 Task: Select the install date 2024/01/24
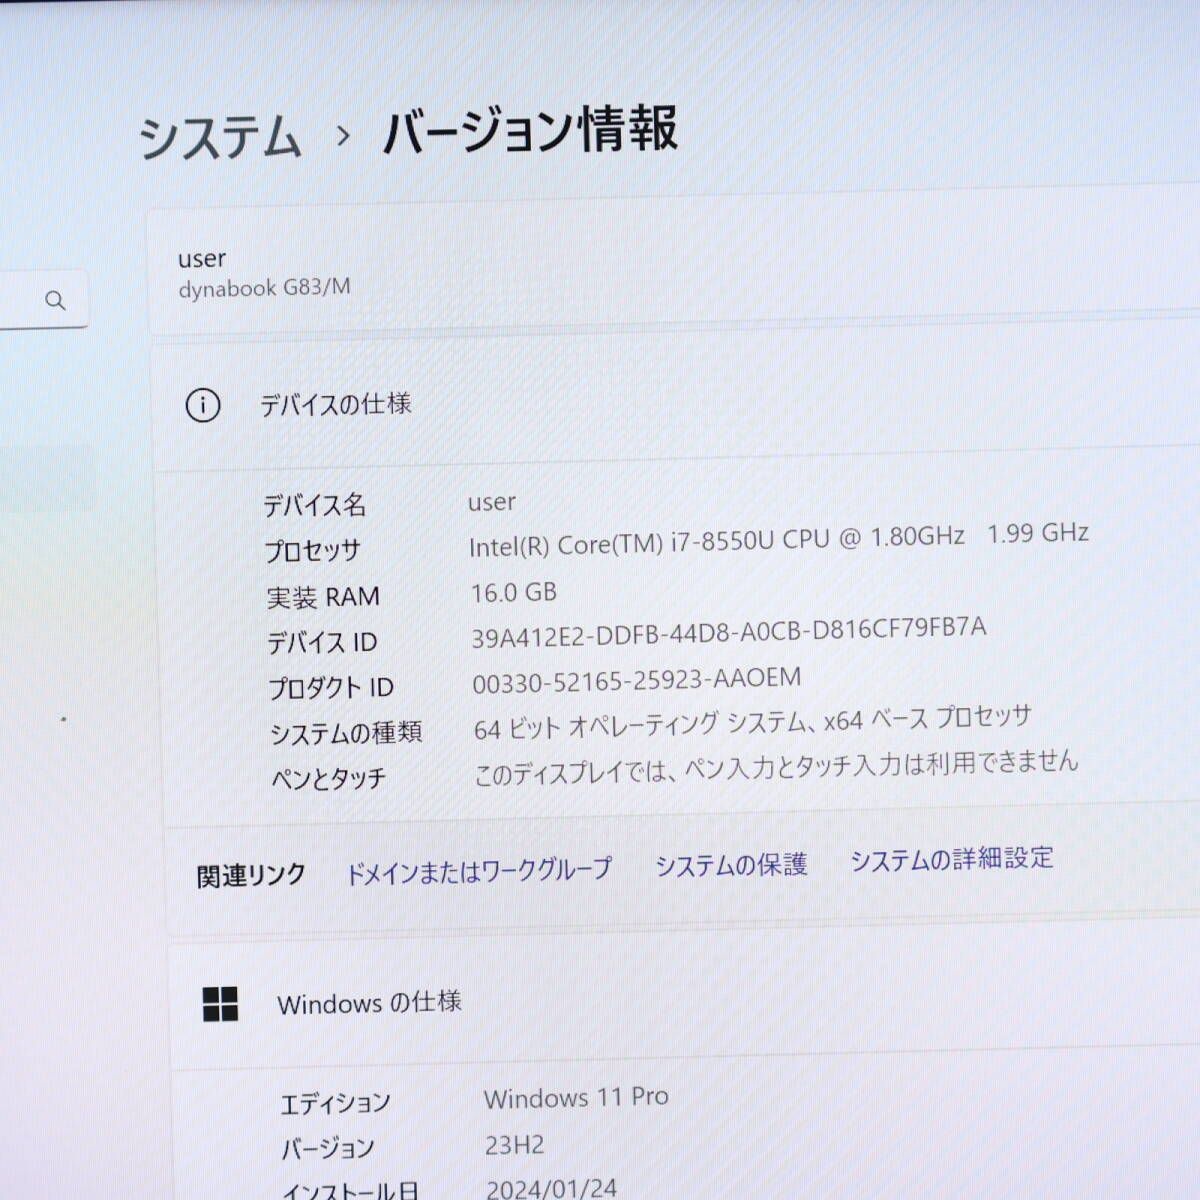pyautogui.click(x=552, y=1188)
